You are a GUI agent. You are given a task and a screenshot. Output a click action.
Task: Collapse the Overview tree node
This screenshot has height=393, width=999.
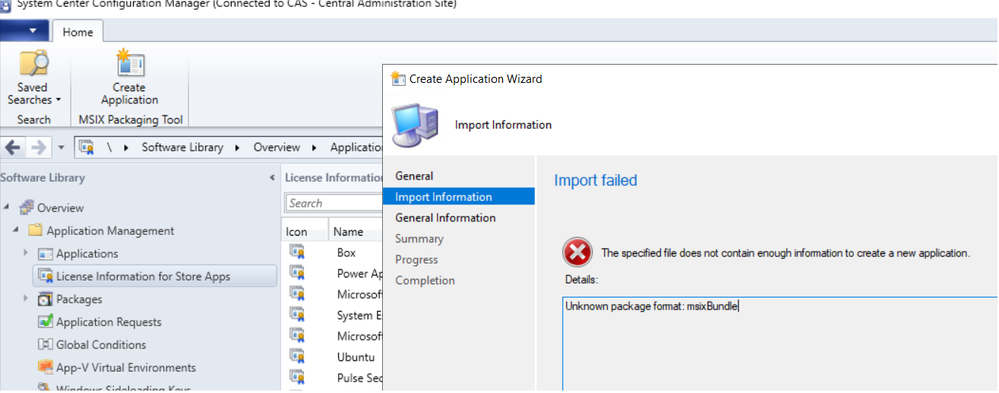tap(7, 207)
